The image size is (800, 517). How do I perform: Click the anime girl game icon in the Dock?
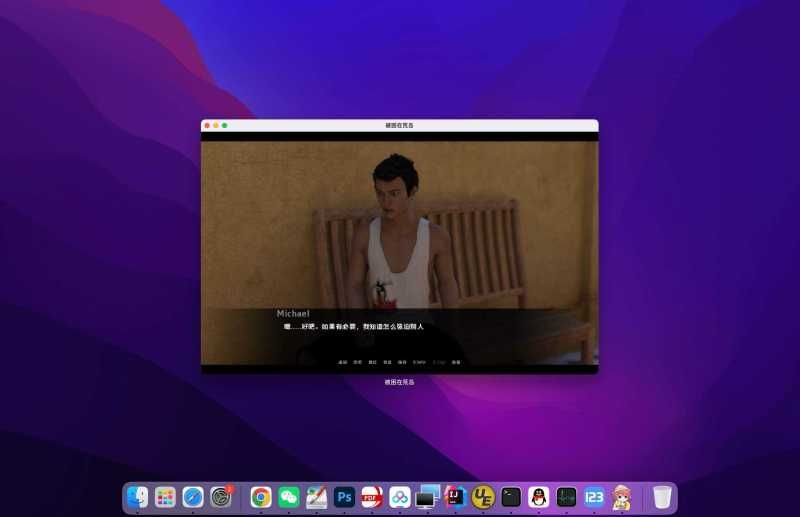pos(622,498)
